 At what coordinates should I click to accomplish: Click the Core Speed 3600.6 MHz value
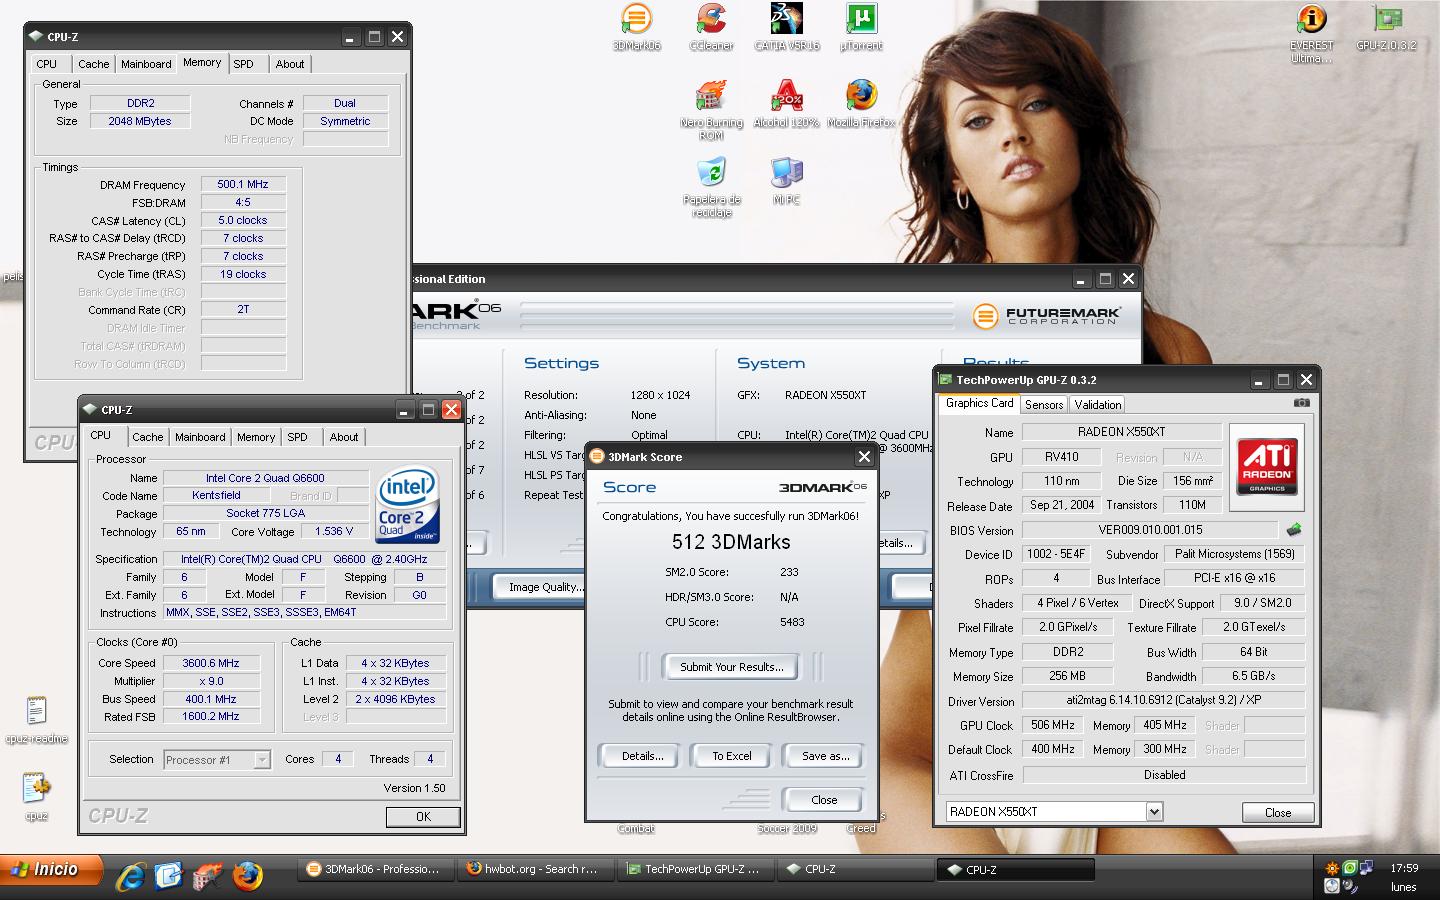(x=211, y=663)
